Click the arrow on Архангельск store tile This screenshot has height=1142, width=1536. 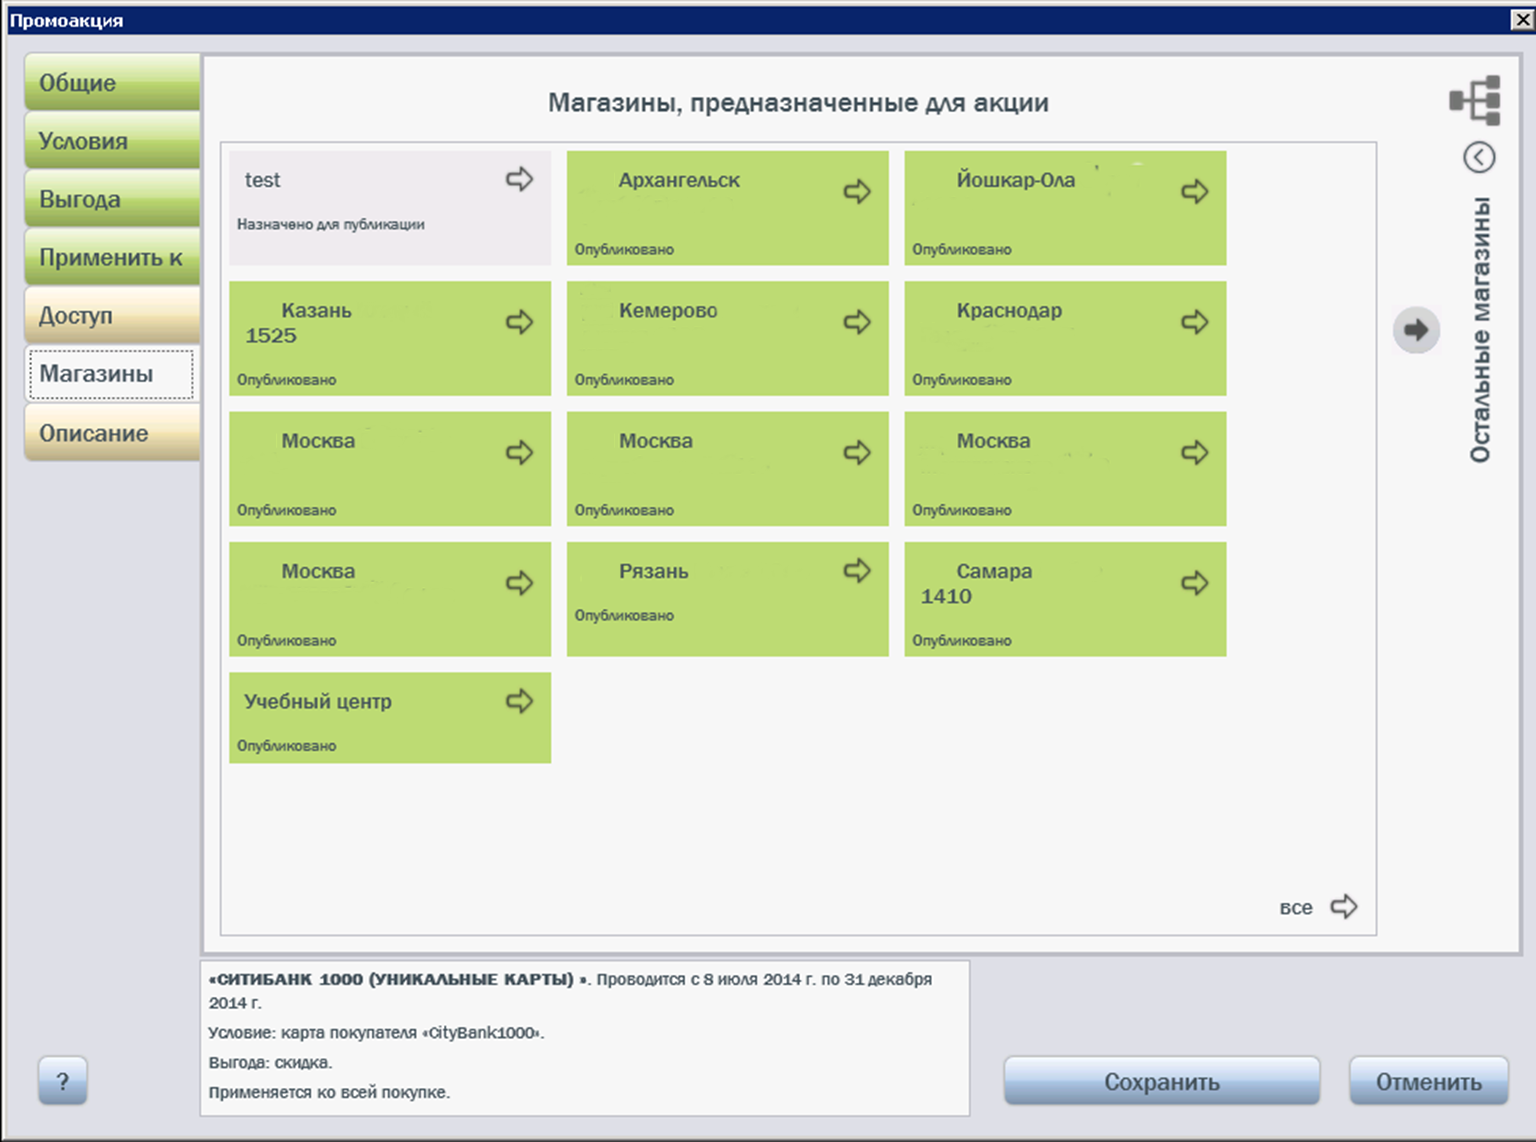pos(857,191)
